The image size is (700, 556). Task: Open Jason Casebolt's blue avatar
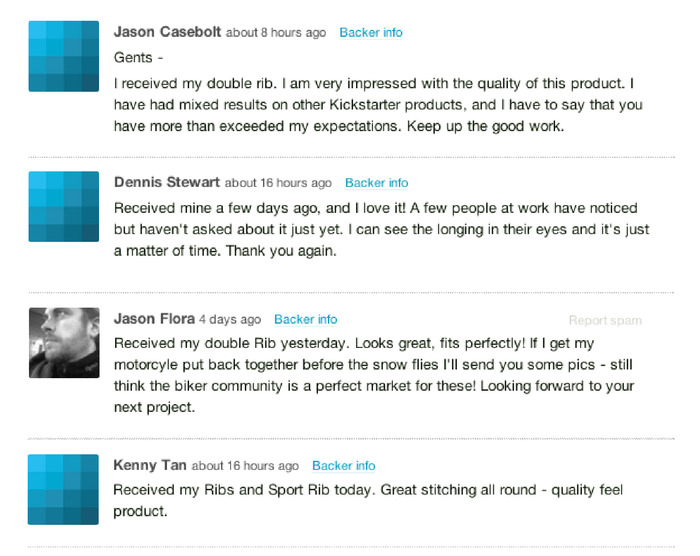pos(64,56)
